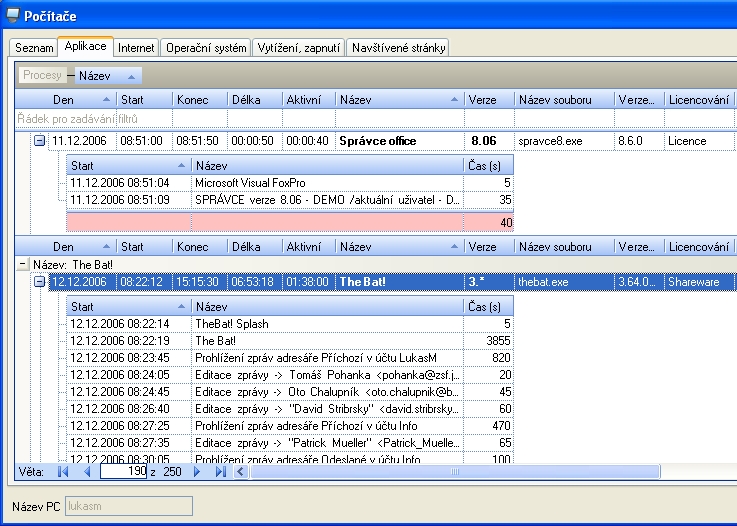Image resolution: width=737 pixels, height=526 pixels.
Task: Go to next record arrow
Action: (x=197, y=471)
